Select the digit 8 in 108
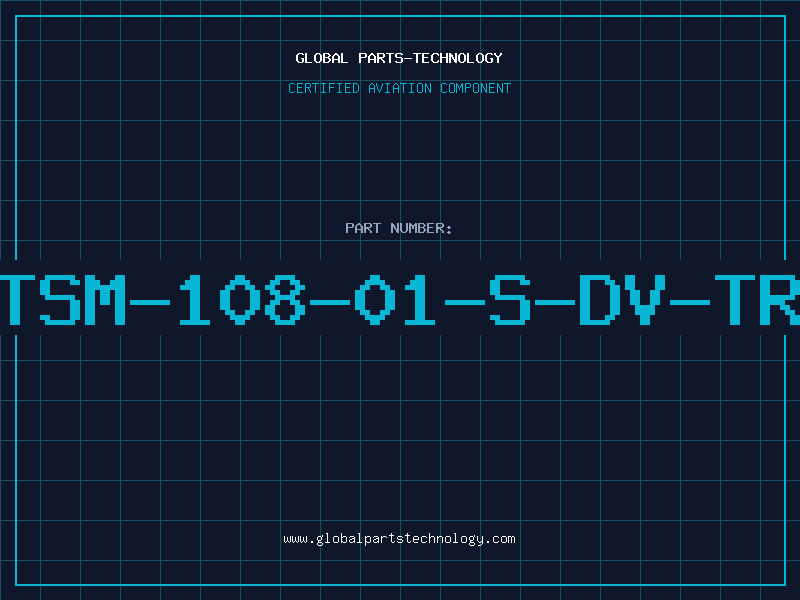 point(287,299)
